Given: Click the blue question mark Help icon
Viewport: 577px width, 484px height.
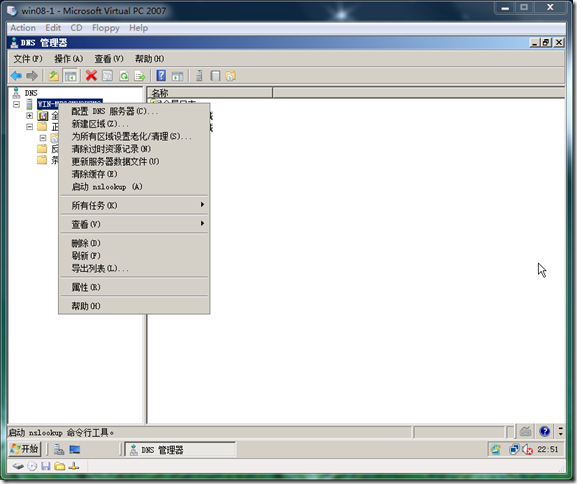Looking at the screenshot, I should click(x=161, y=76).
